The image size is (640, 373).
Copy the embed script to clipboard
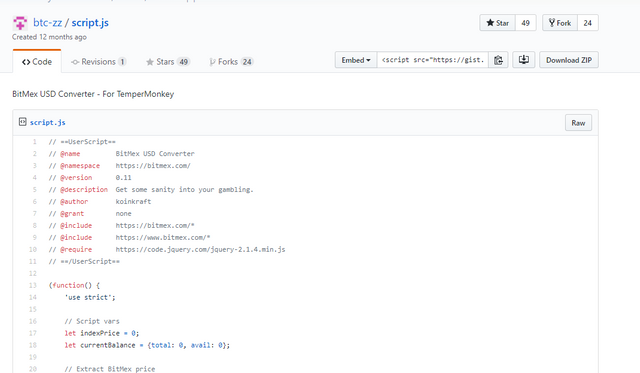498,60
